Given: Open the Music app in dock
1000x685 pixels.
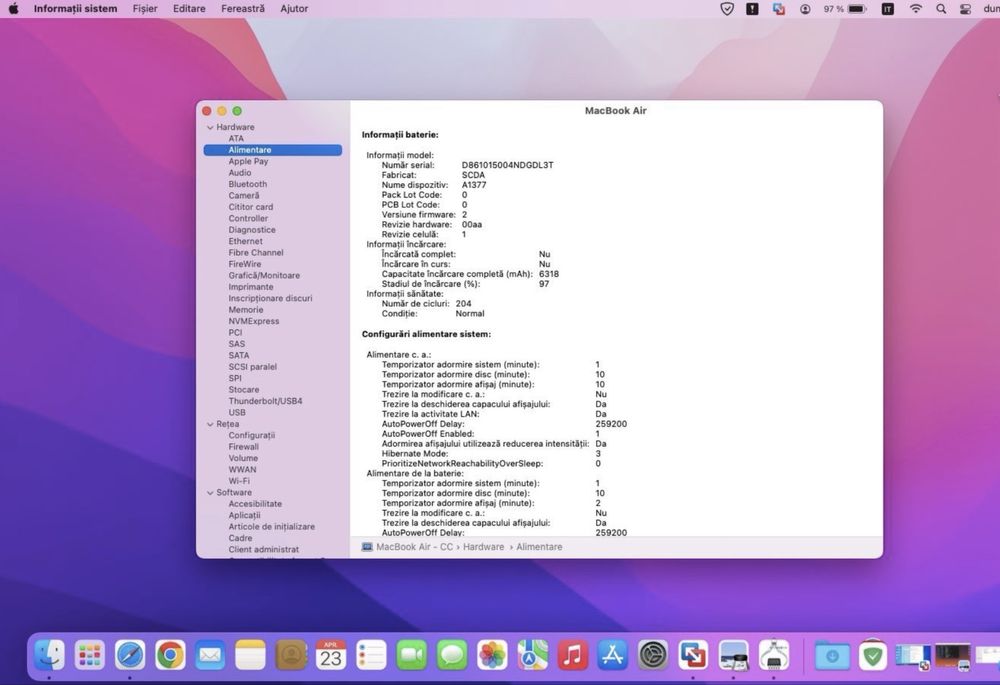Looking at the screenshot, I should click(x=572, y=655).
